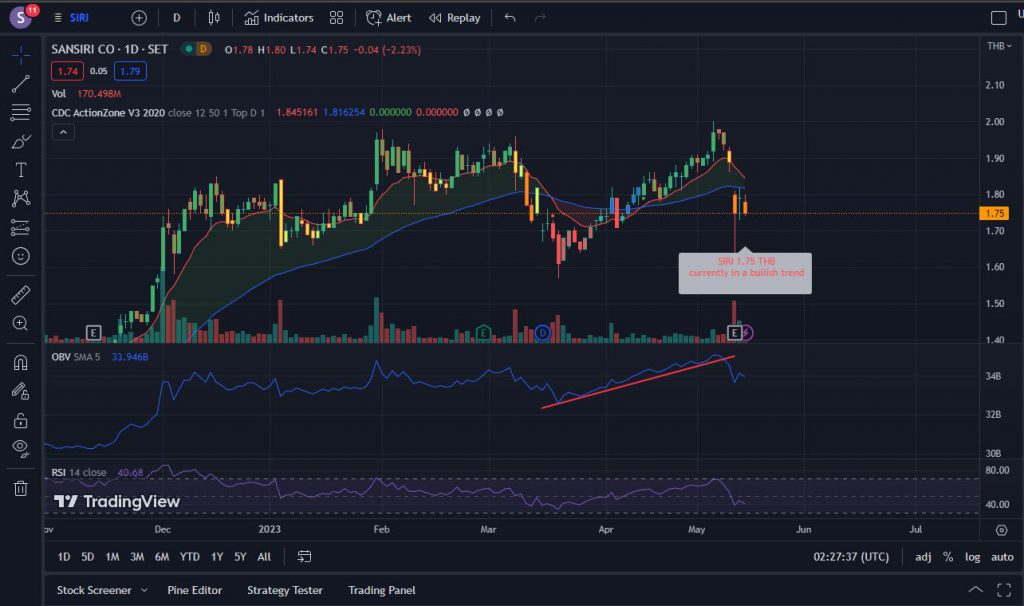Hide all drawings with eye icon
This screenshot has width=1024, height=606.
pyautogui.click(x=21, y=449)
